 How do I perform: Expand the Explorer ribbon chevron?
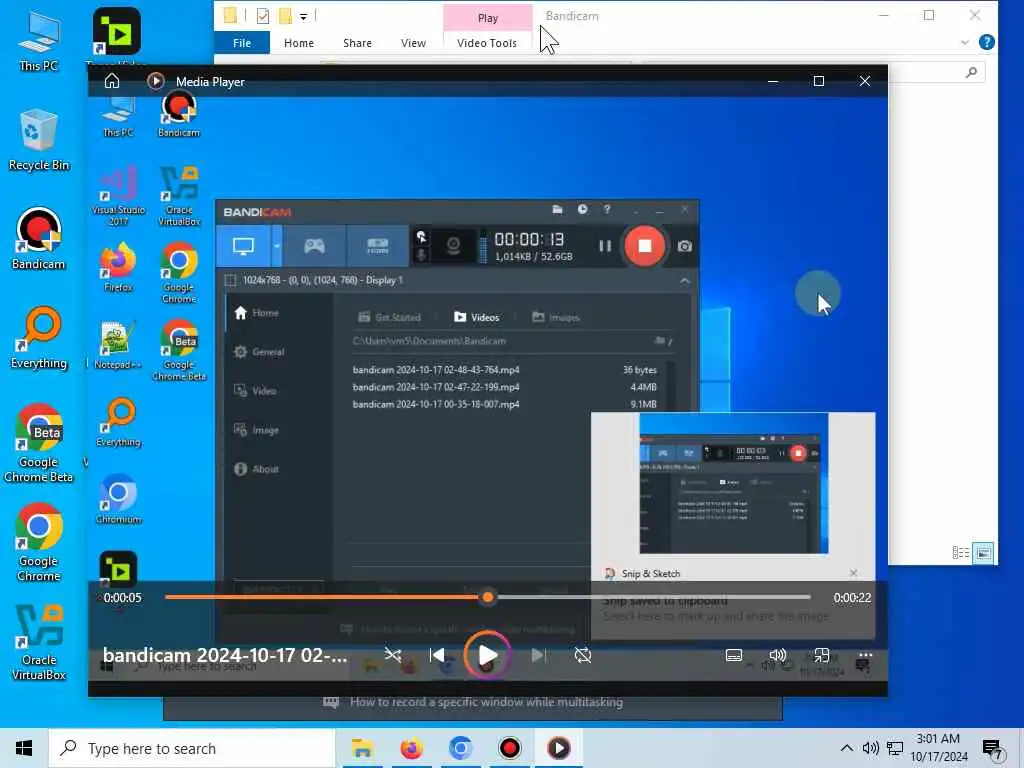point(965,42)
